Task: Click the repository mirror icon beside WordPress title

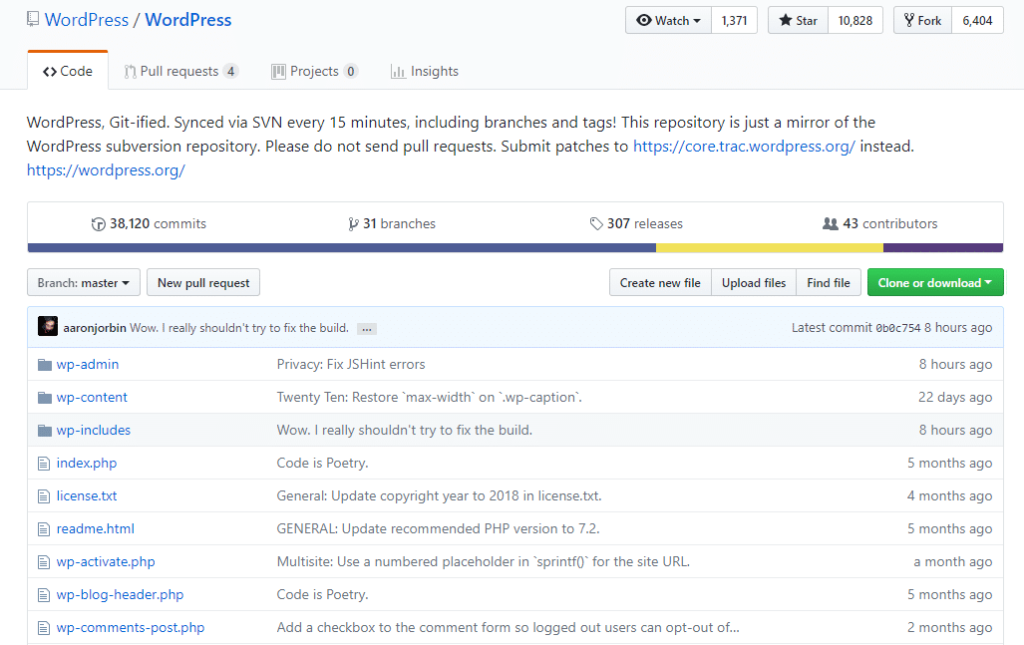Action: 31,19
